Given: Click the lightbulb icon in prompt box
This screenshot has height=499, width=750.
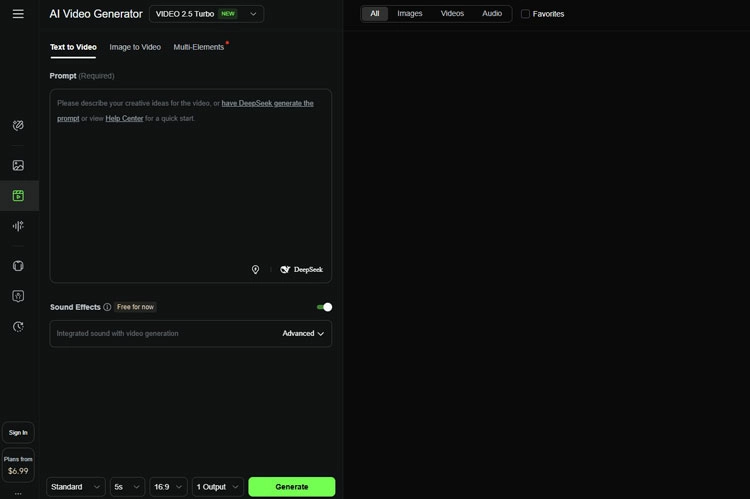Looking at the screenshot, I should pyautogui.click(x=255, y=269).
